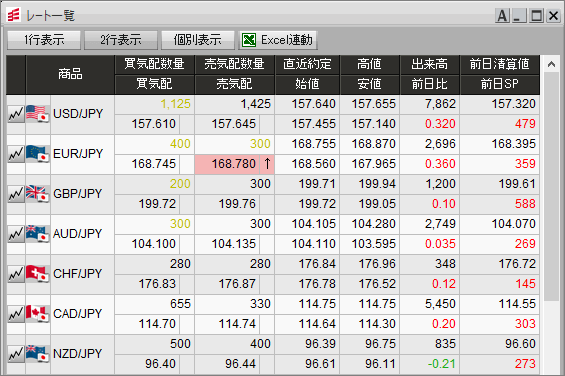
Task: Click the 買気配数量 column header
Action: (155, 65)
